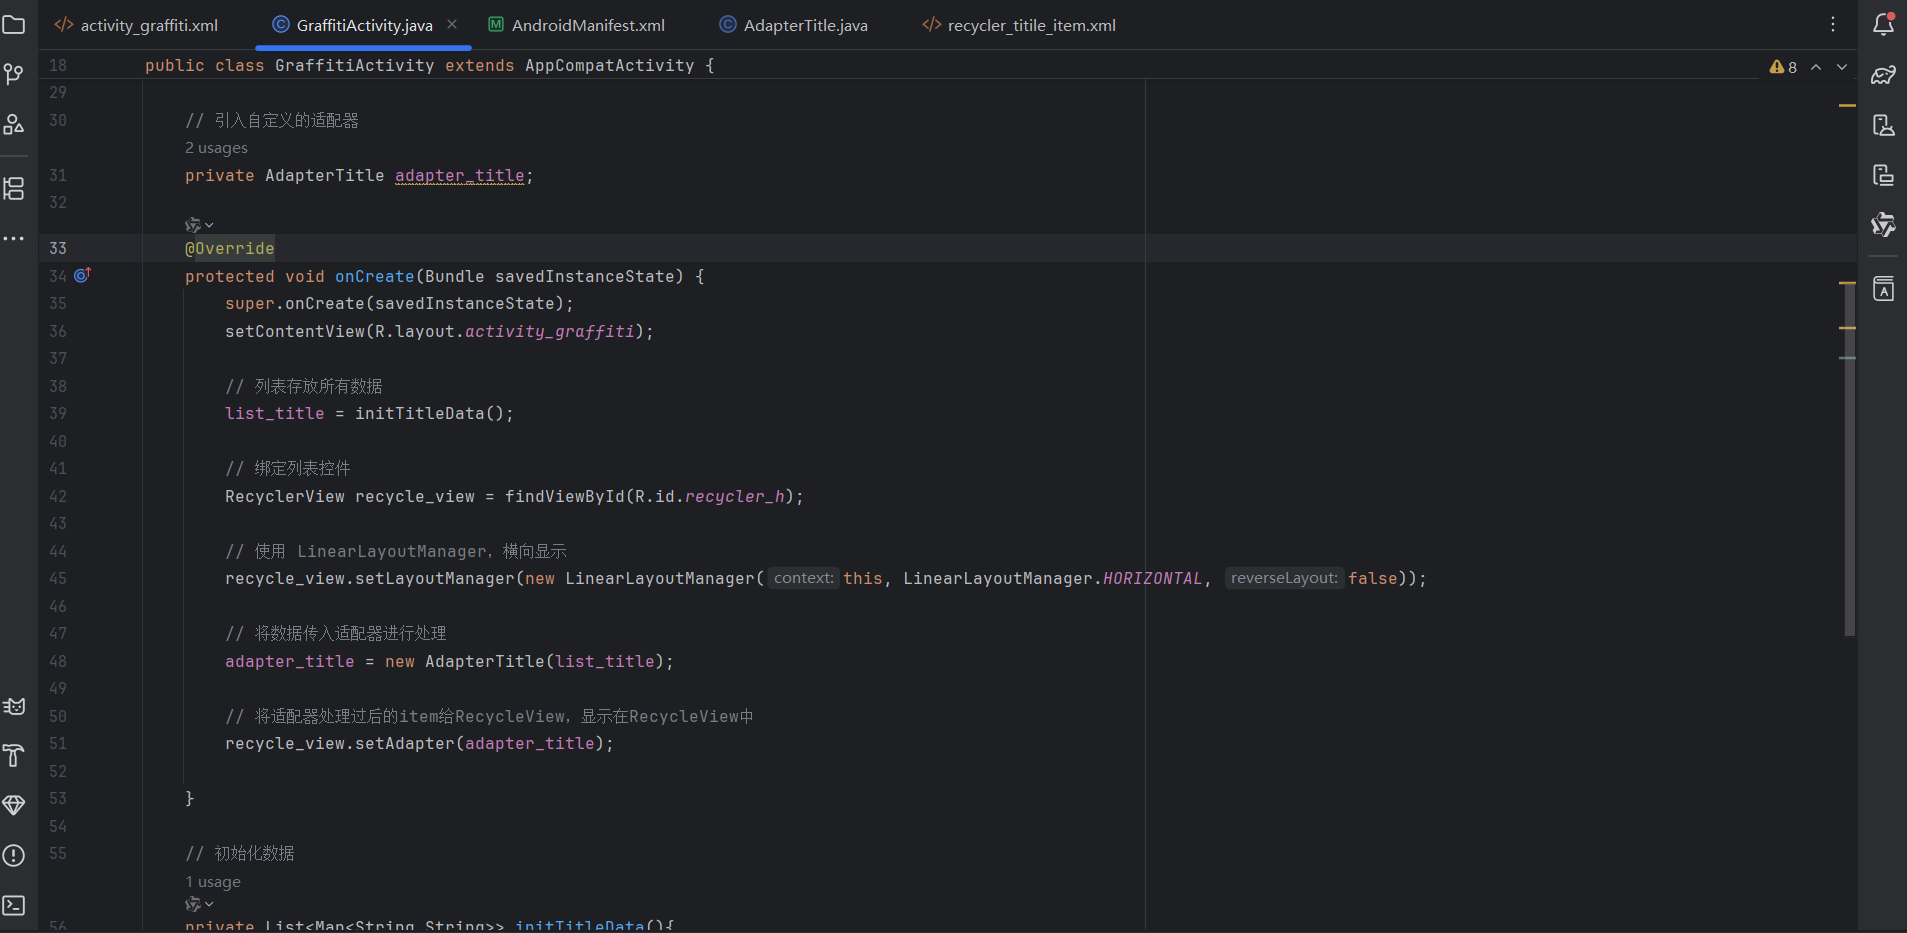The height and width of the screenshot is (933, 1907).
Task: Click the 'reverseLayout:' inlay hint
Action: click(1284, 578)
